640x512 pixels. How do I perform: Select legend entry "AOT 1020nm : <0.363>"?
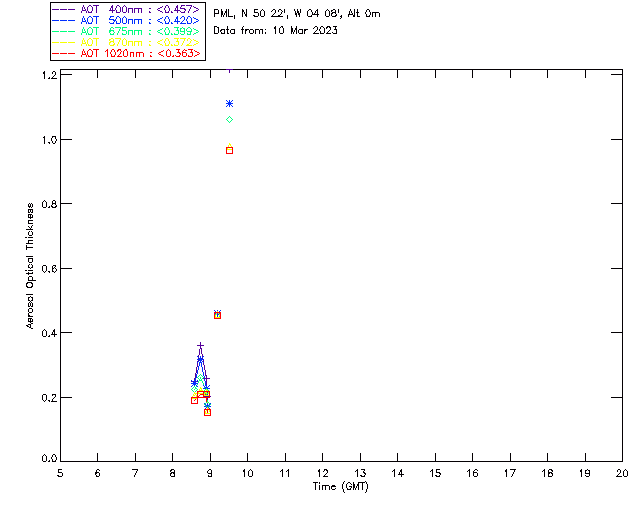pyautogui.click(x=140, y=53)
